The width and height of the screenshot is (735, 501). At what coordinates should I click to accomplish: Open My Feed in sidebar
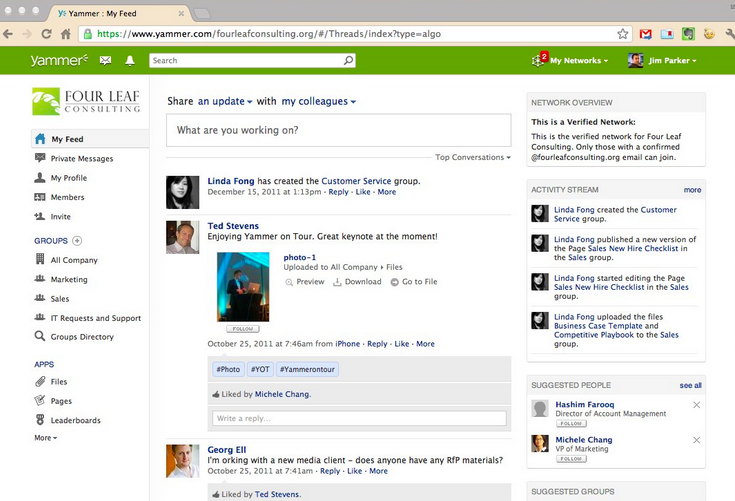pos(90,139)
